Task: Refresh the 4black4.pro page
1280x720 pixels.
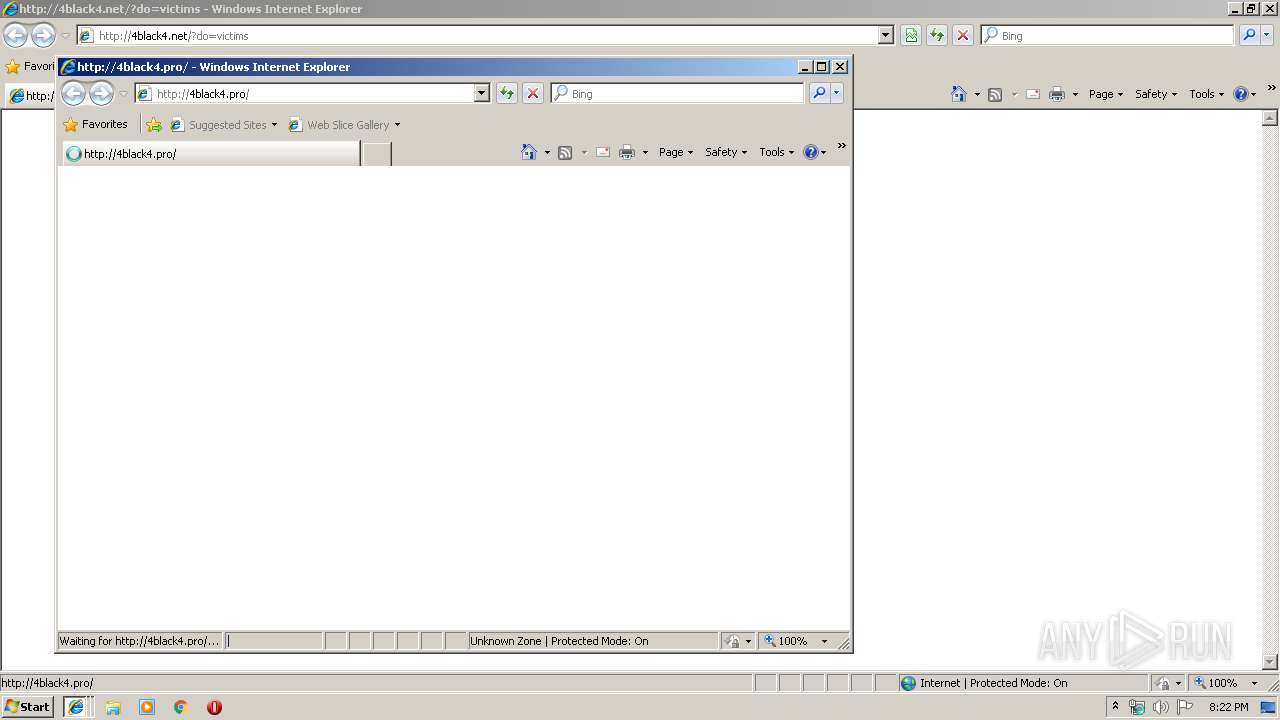Action: [x=507, y=93]
